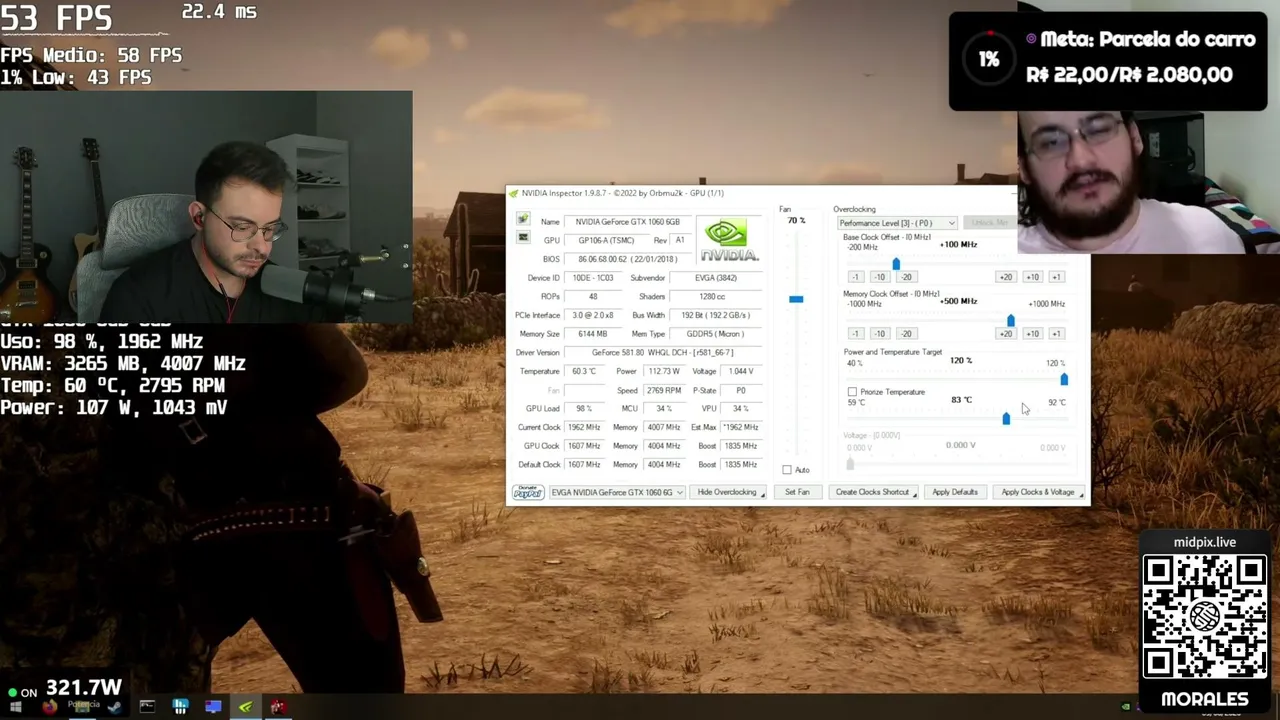Click the Bus Width value 192 Bit
The image size is (1280, 720).
click(715, 315)
